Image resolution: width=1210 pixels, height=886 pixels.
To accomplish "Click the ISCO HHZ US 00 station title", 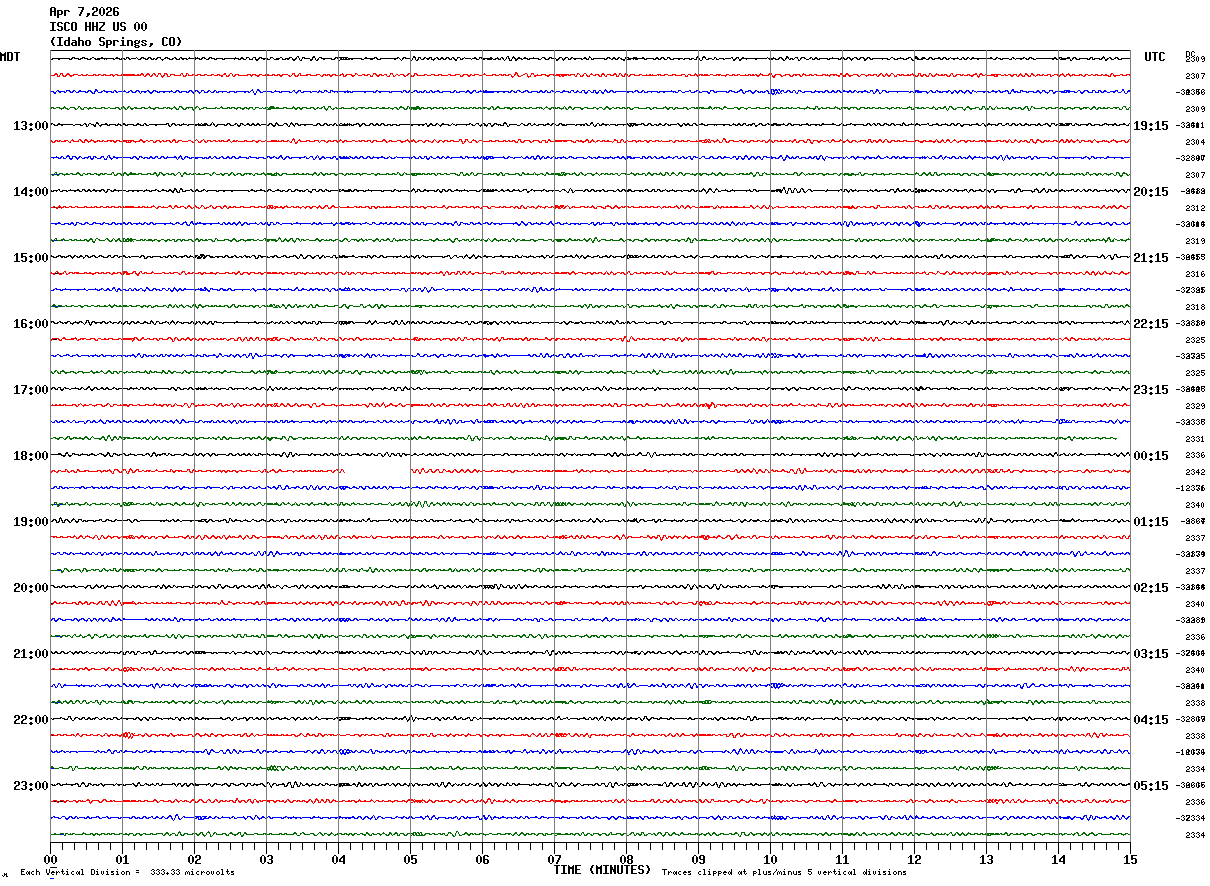I will tap(98, 27).
